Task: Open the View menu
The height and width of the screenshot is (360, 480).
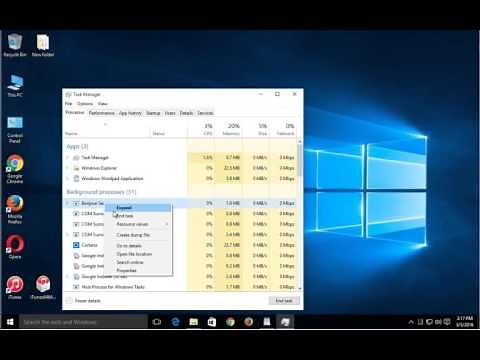Action: click(x=103, y=104)
